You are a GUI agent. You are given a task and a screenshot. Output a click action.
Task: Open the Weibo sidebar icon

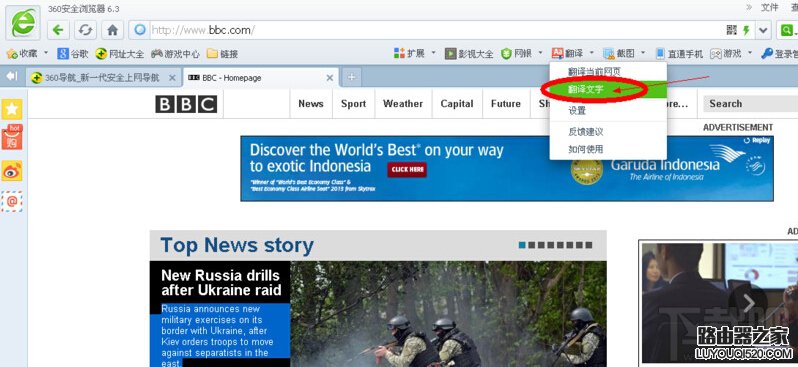[12, 171]
